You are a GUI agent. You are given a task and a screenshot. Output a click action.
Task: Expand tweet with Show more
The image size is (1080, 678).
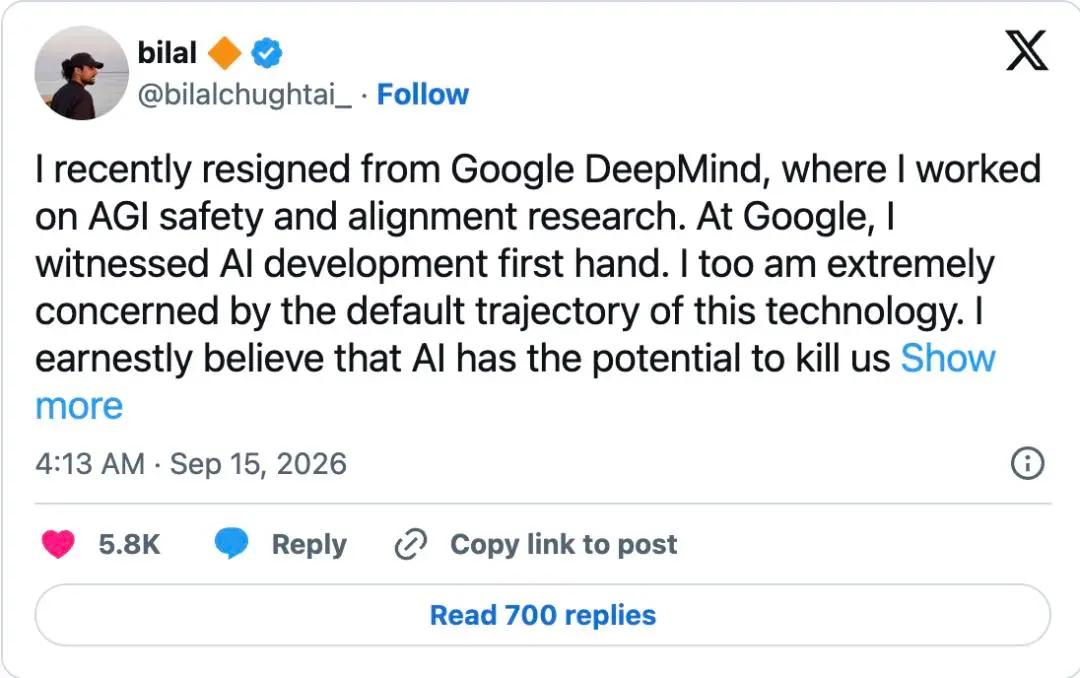[948, 358]
